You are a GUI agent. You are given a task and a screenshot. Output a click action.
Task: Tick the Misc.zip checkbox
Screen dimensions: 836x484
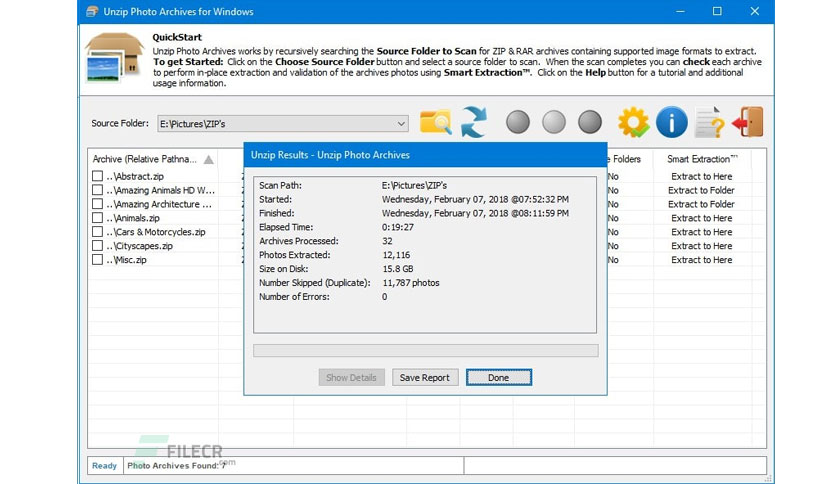coord(98,260)
